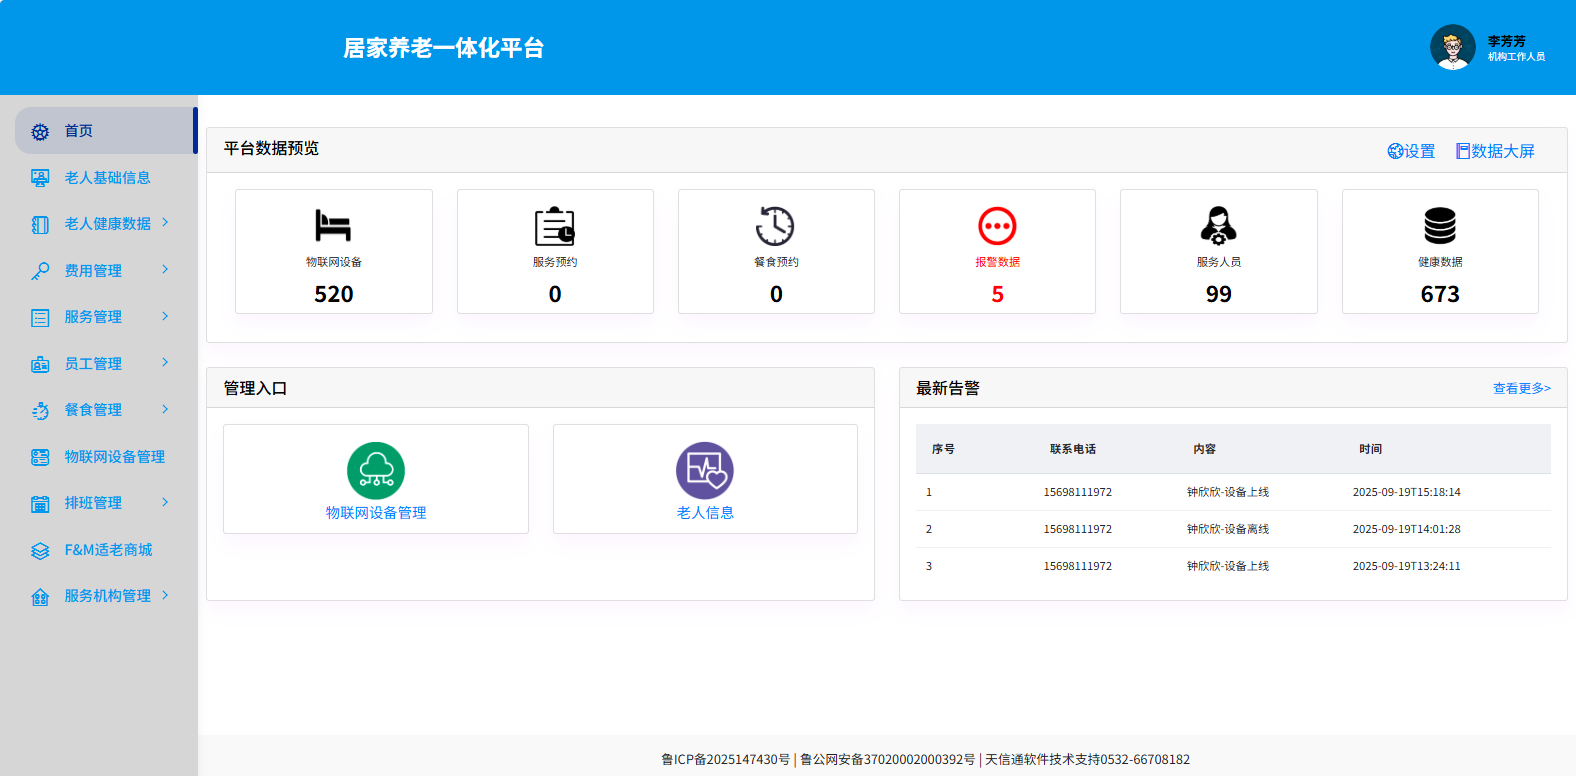Click the clipboard icon for 服务预约
The height and width of the screenshot is (776, 1576).
click(555, 226)
